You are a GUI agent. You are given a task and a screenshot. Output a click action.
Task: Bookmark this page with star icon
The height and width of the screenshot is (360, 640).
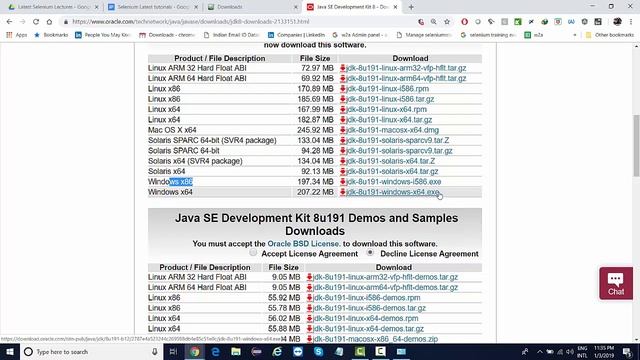click(447, 22)
